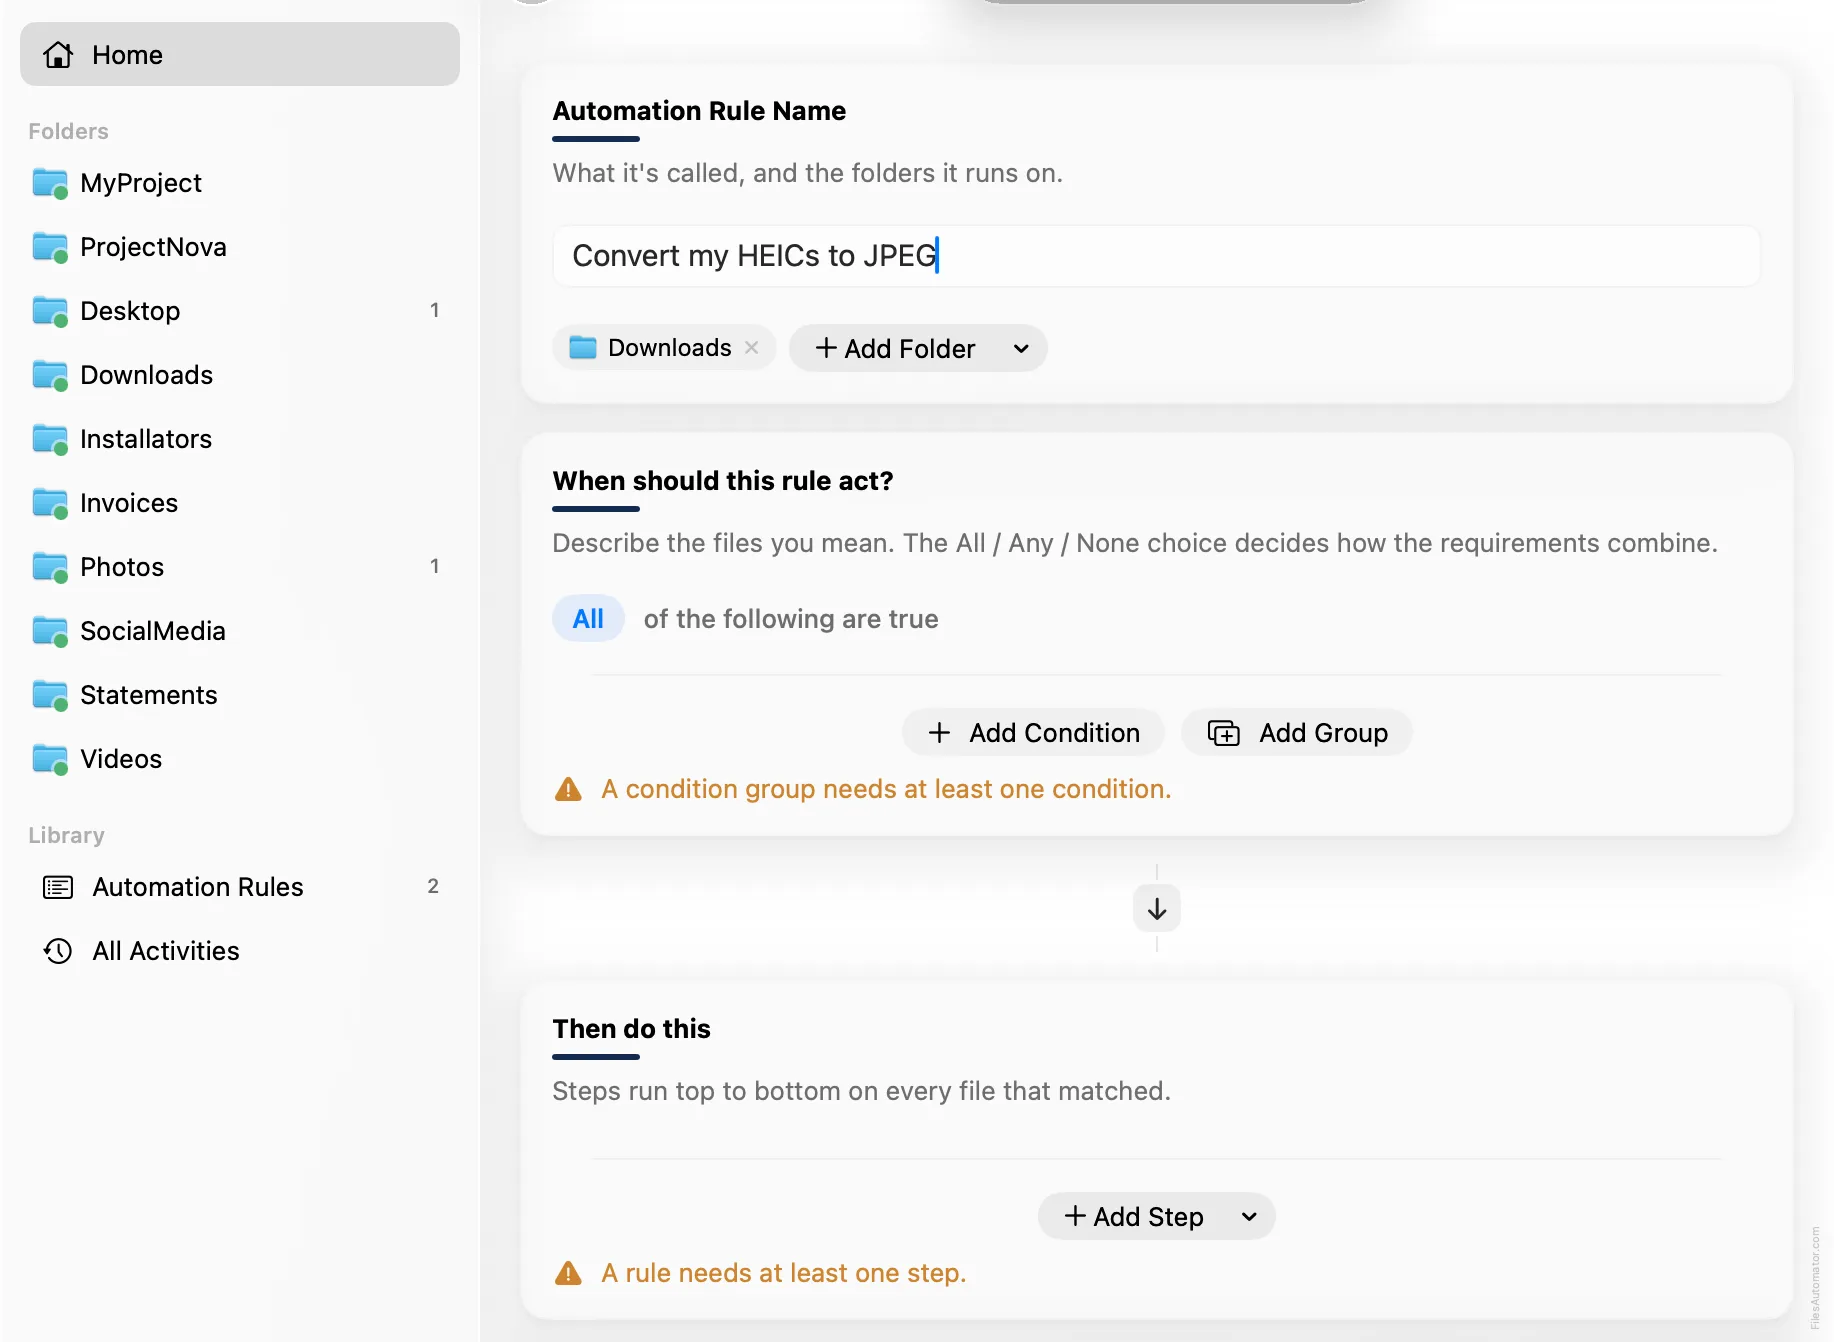Click the Add Group stacked icon

(x=1223, y=733)
